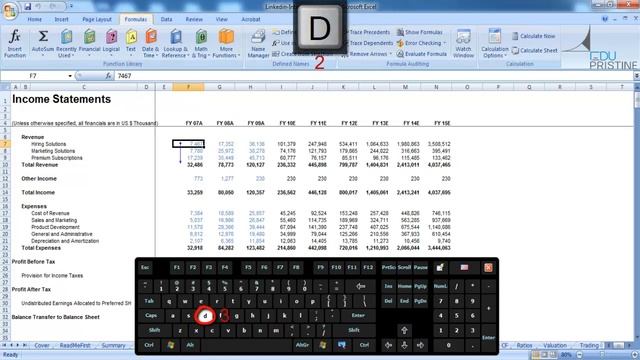Run Error Checking
The image size is (640, 360).
420,43
